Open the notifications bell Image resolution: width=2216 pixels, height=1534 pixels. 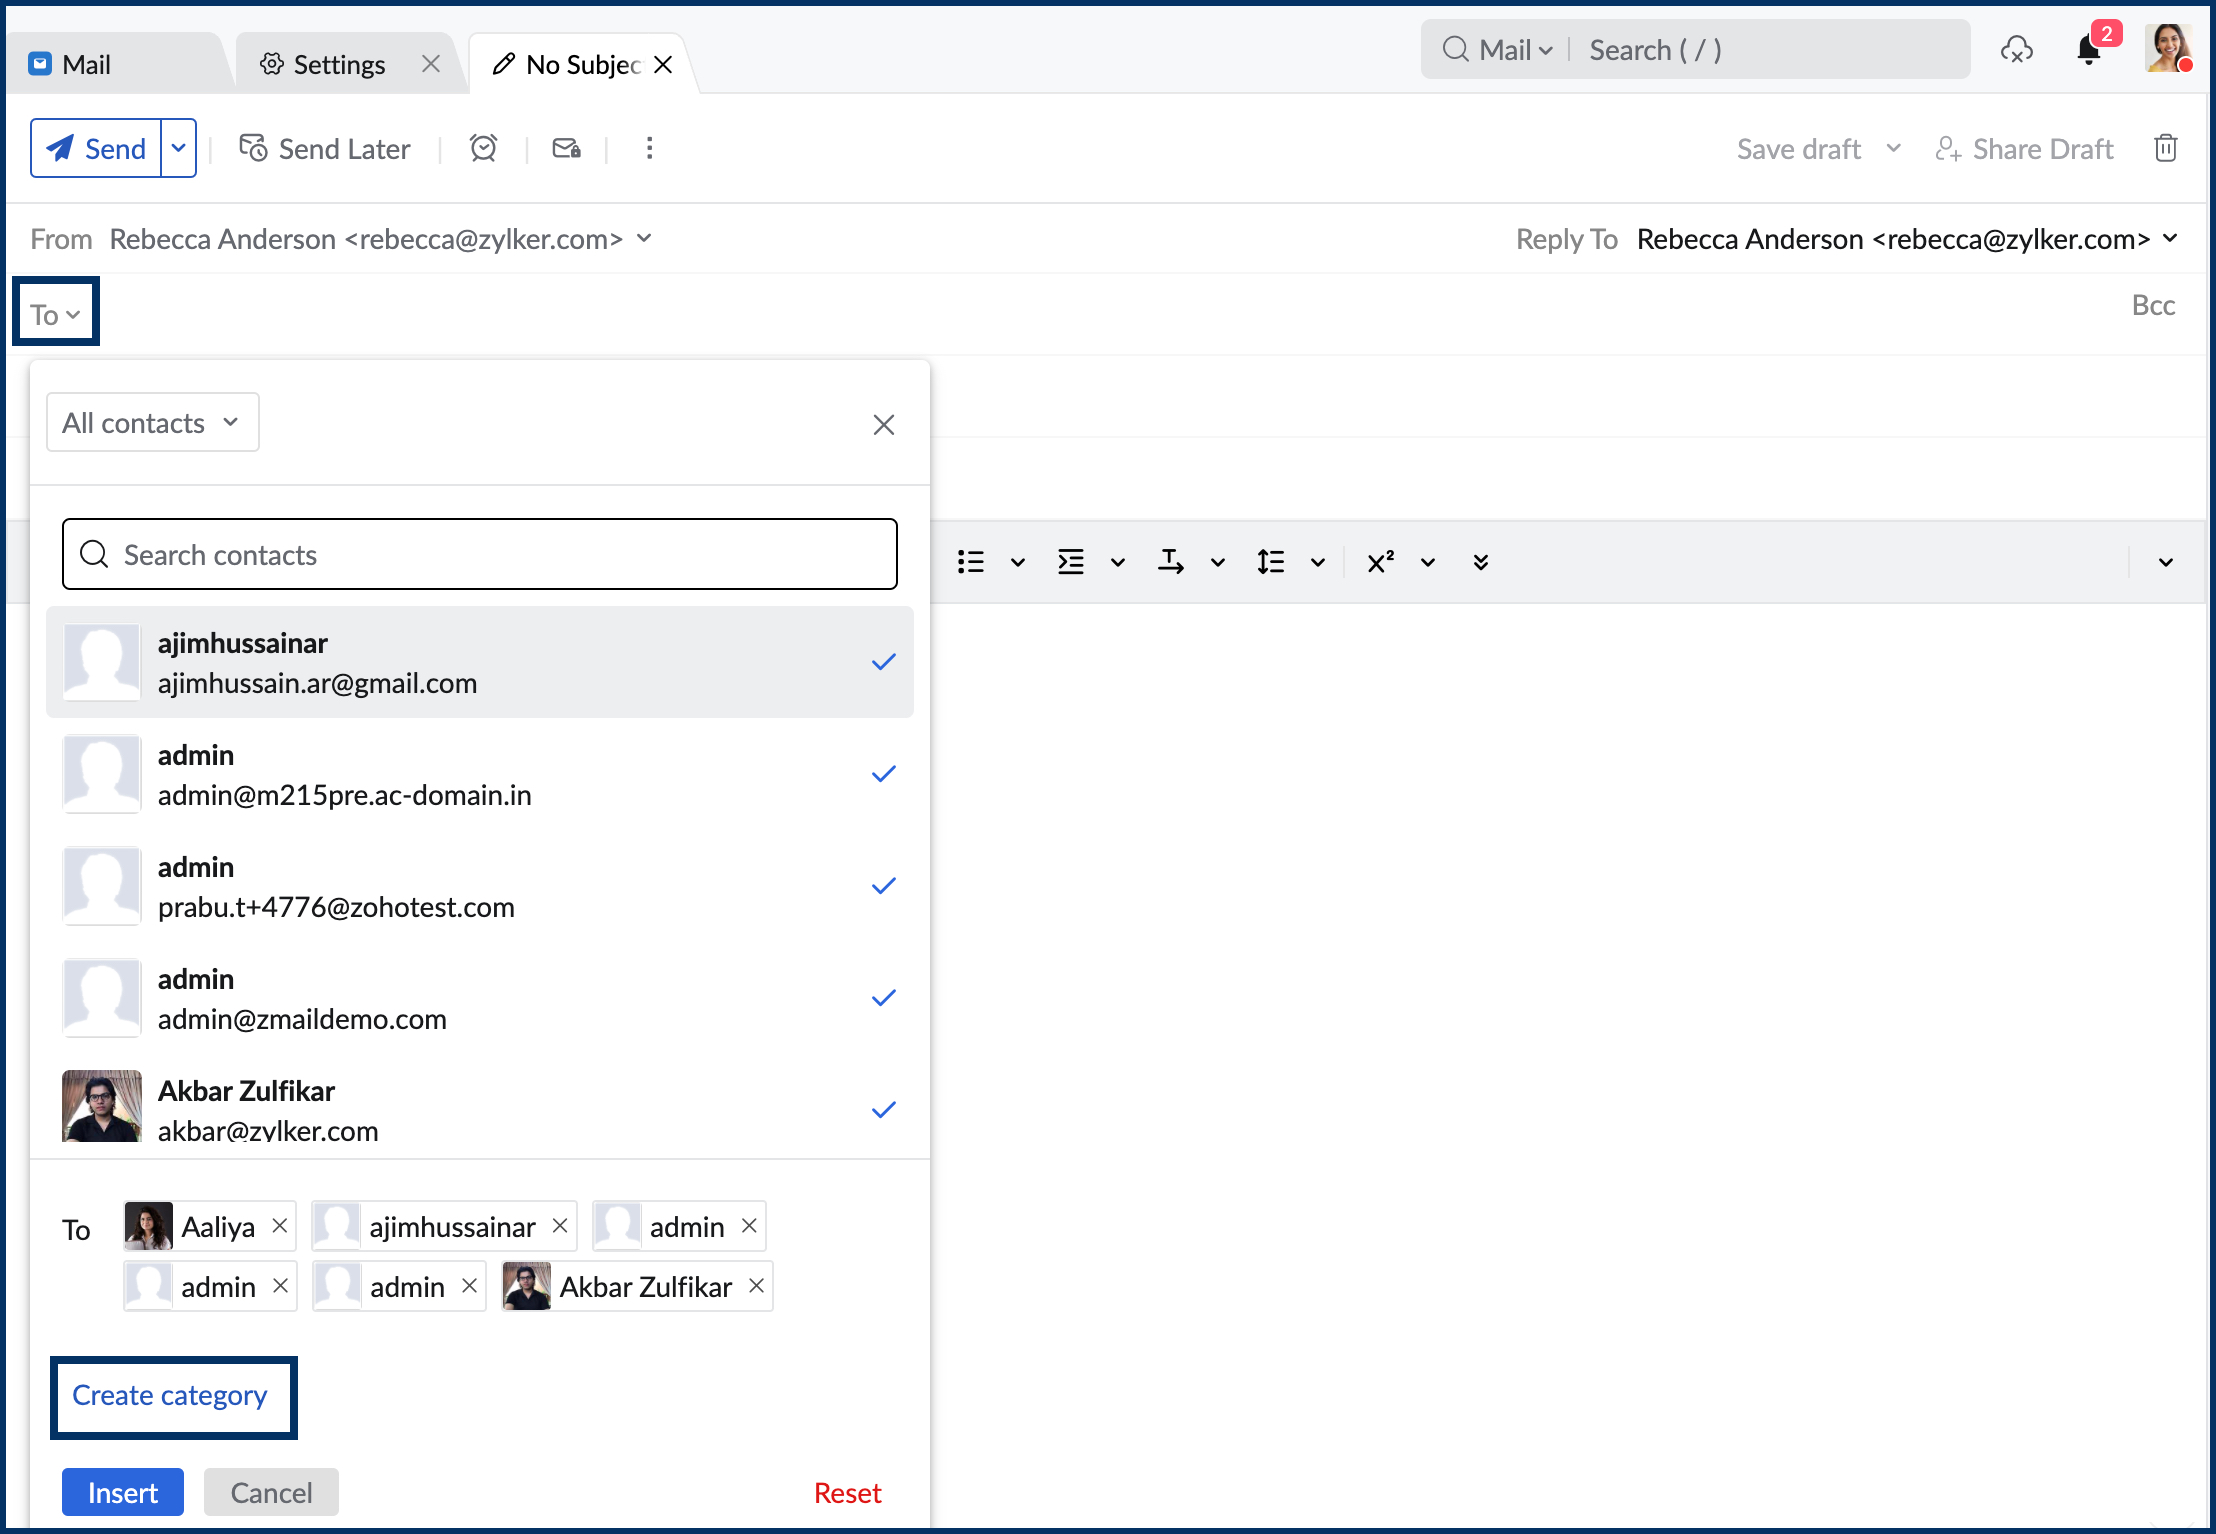pos(2088,50)
